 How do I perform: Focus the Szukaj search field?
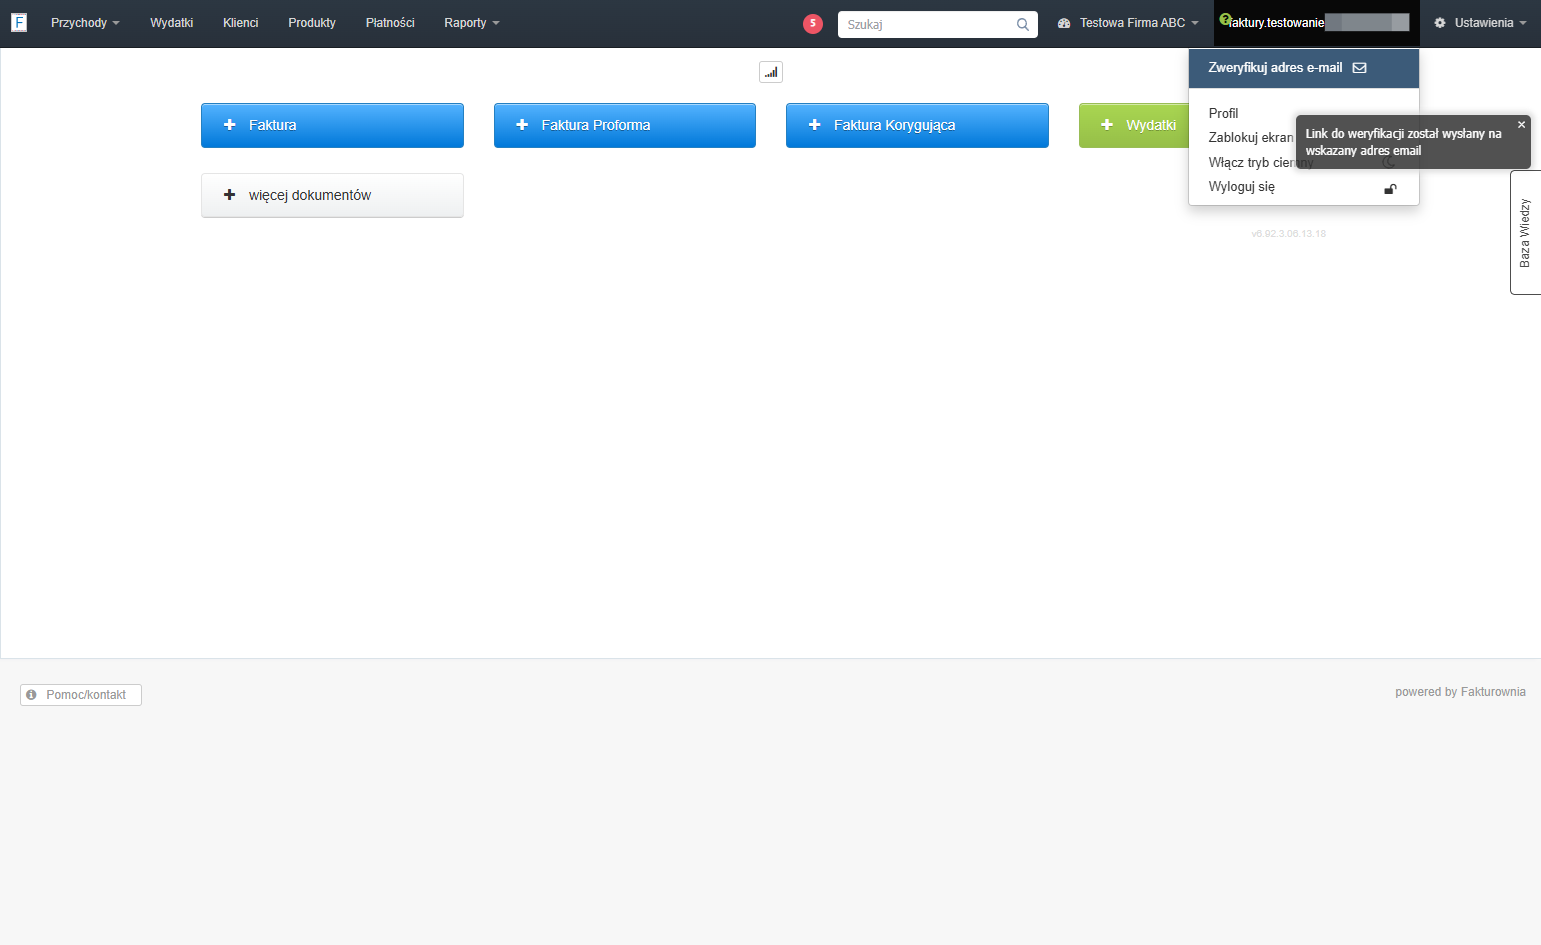(937, 24)
